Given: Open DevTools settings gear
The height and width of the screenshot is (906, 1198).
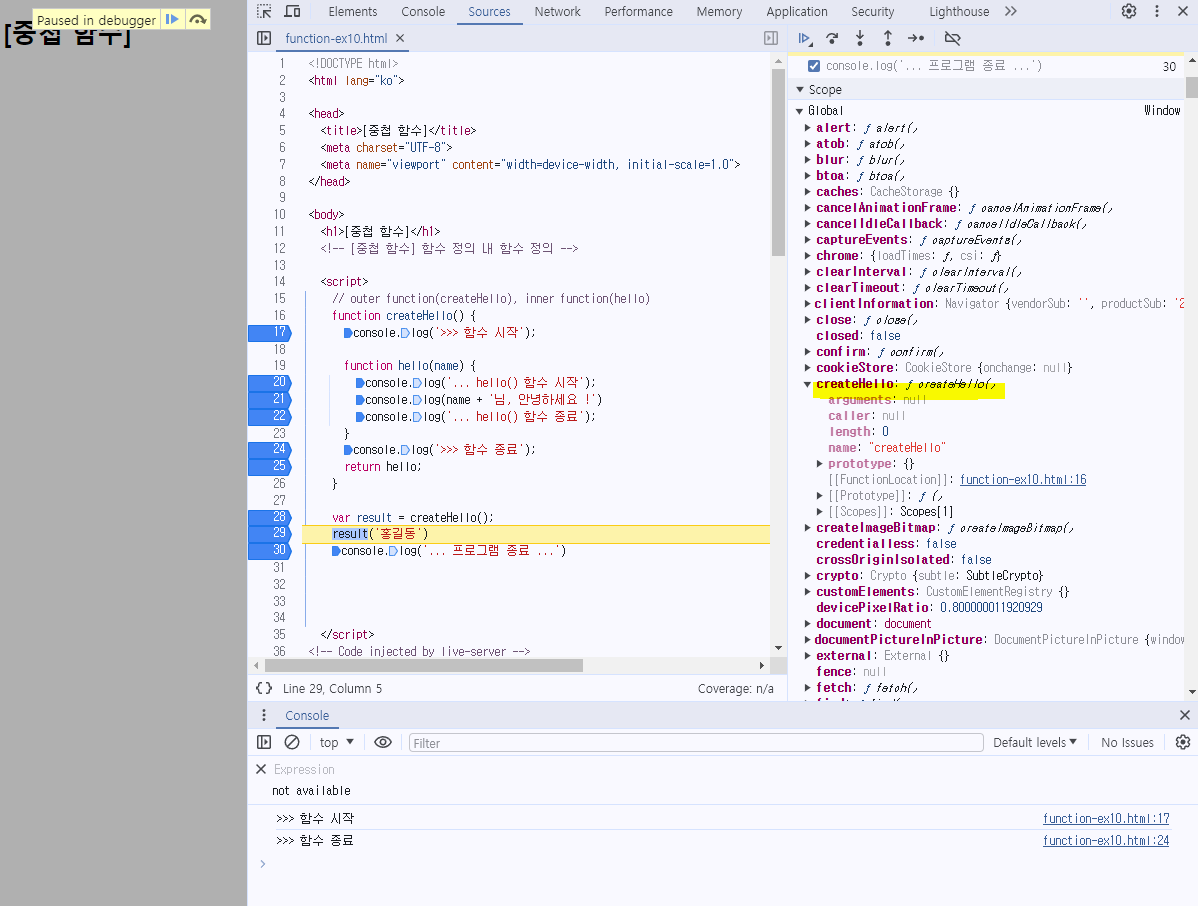Looking at the screenshot, I should coord(1128,11).
